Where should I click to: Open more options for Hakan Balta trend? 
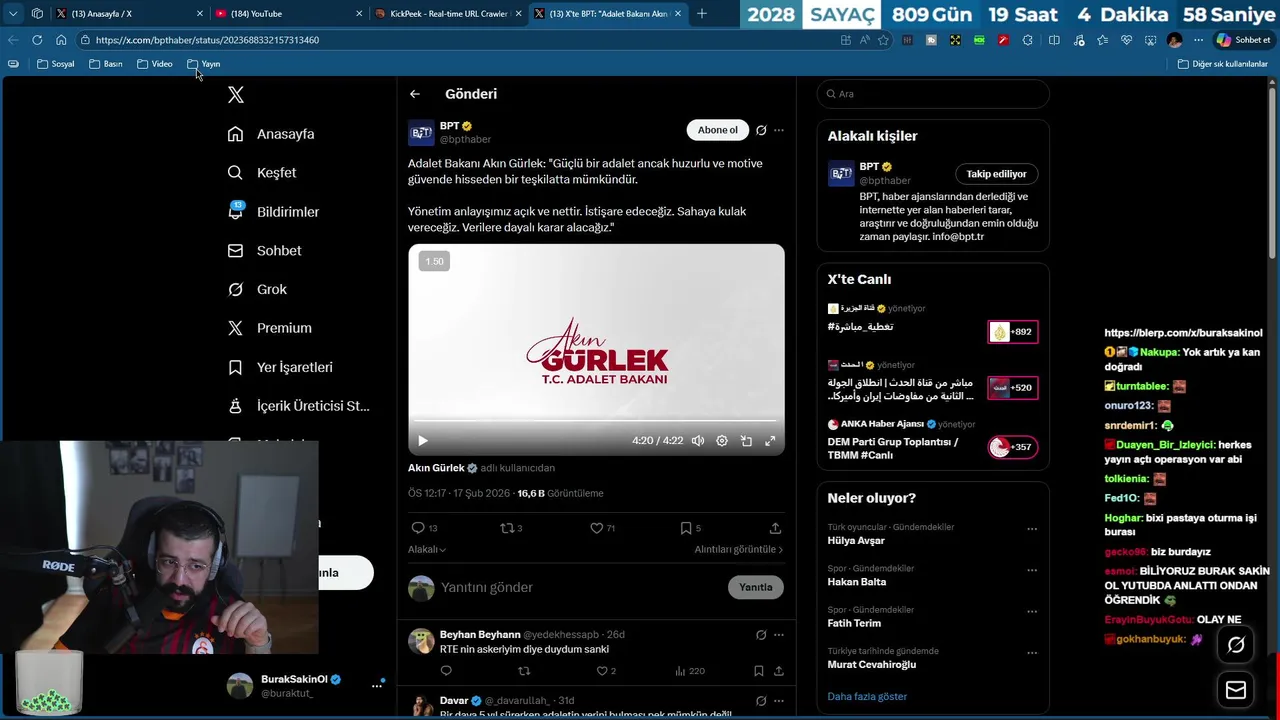pyautogui.click(x=1032, y=570)
